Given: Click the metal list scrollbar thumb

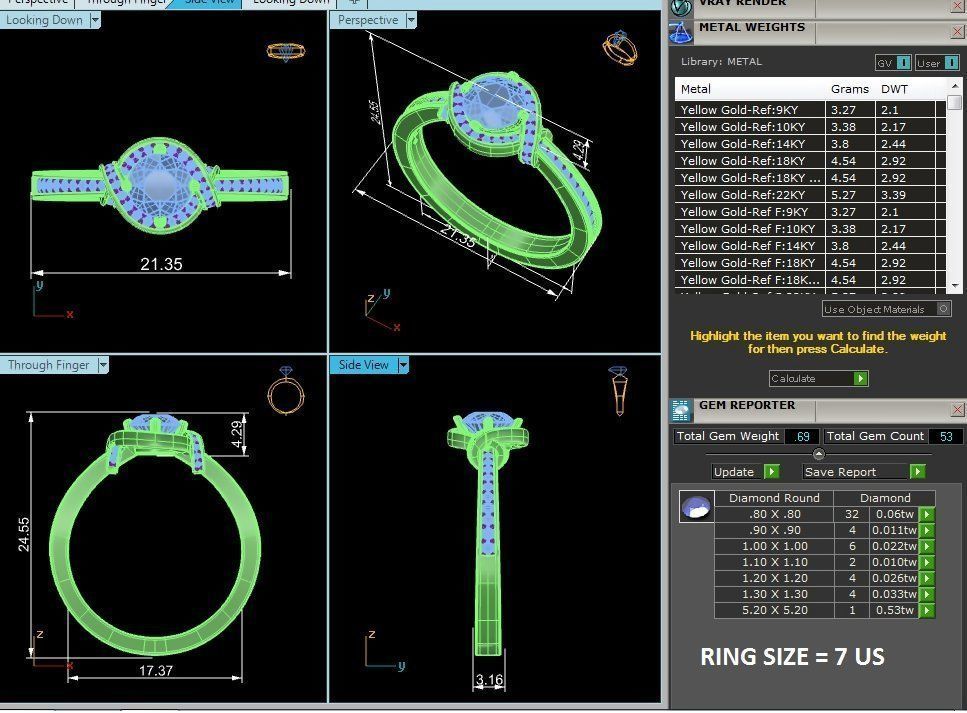Looking at the screenshot, I should pyautogui.click(x=955, y=102).
